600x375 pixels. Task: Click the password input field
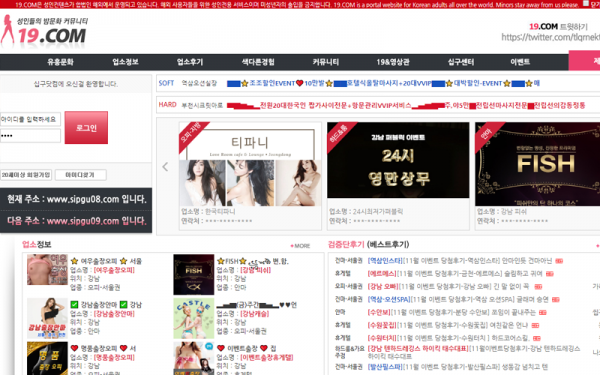(x=30, y=136)
